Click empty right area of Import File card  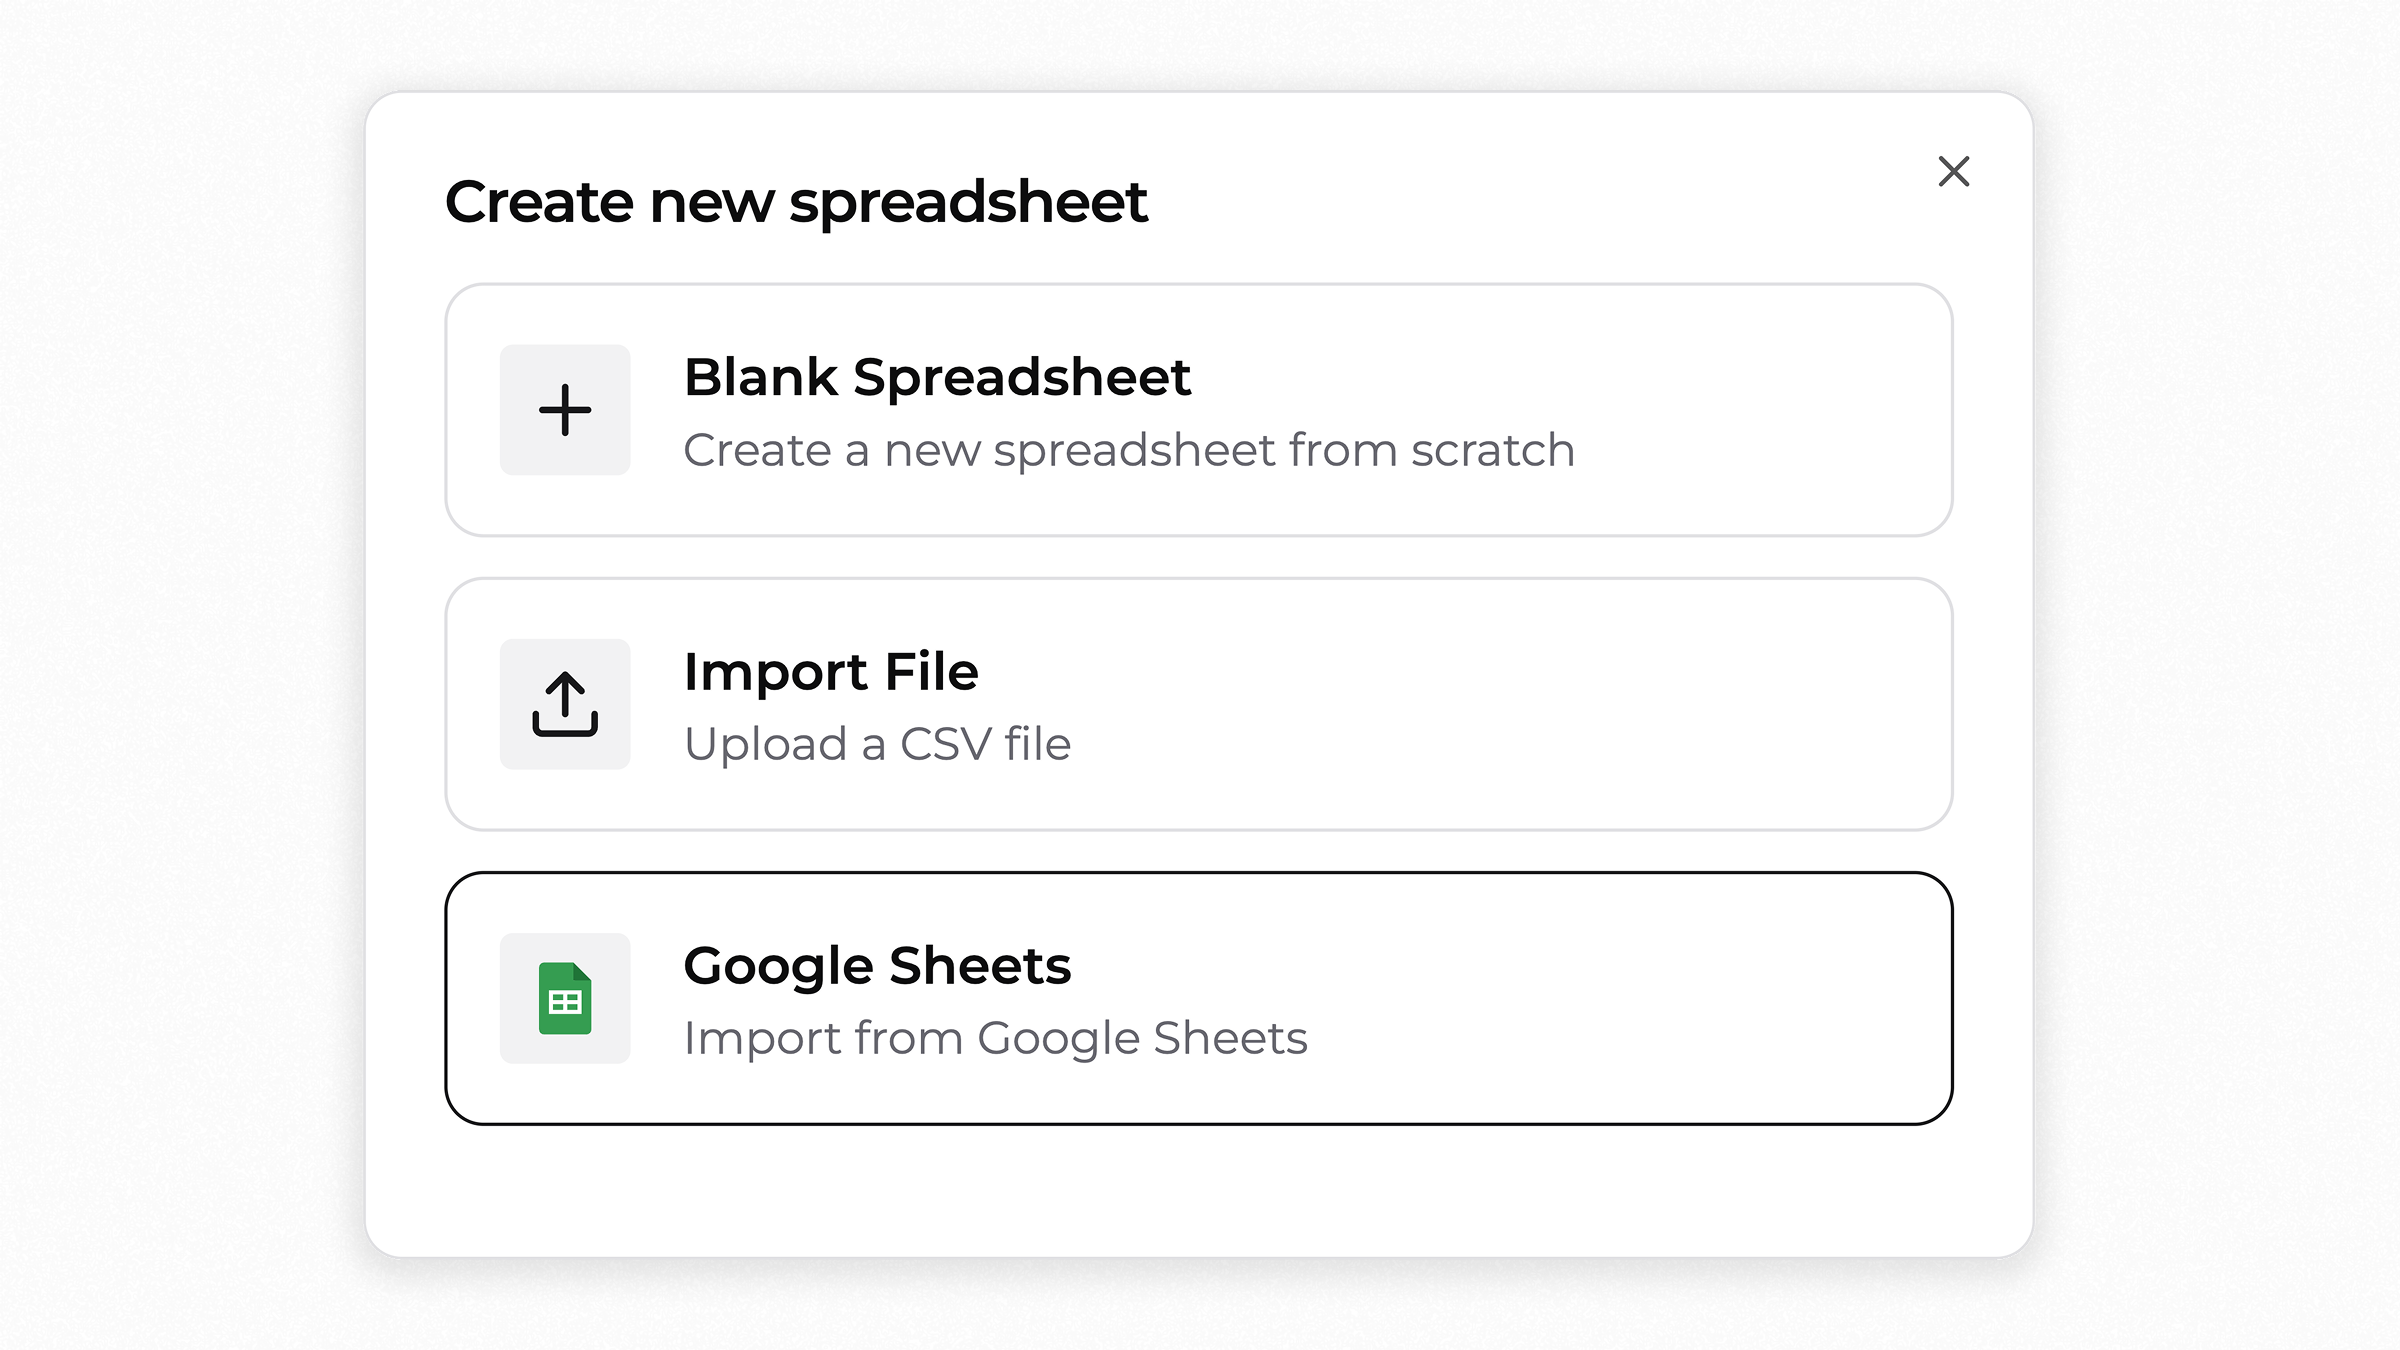coord(1600,704)
